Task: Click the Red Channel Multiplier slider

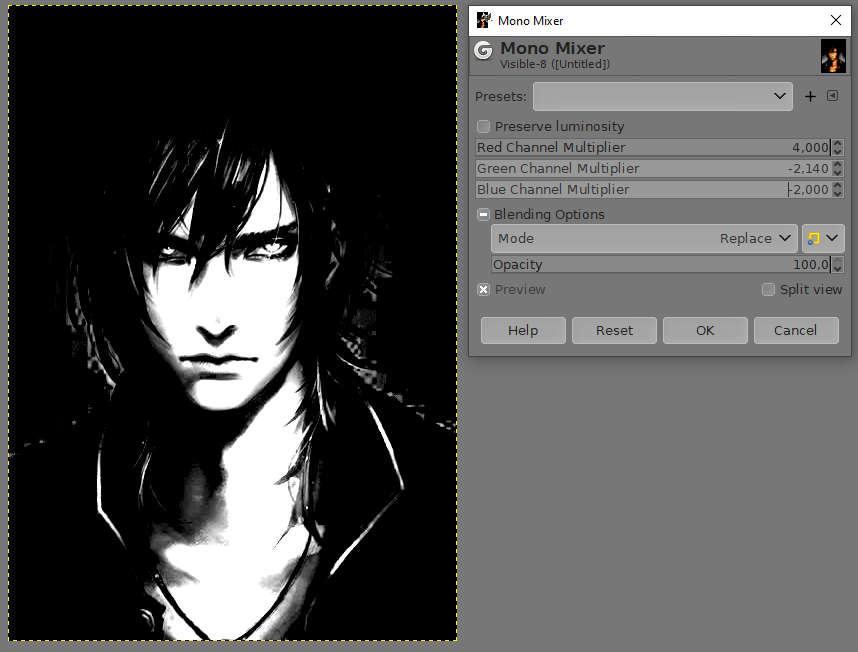Action: coord(652,147)
